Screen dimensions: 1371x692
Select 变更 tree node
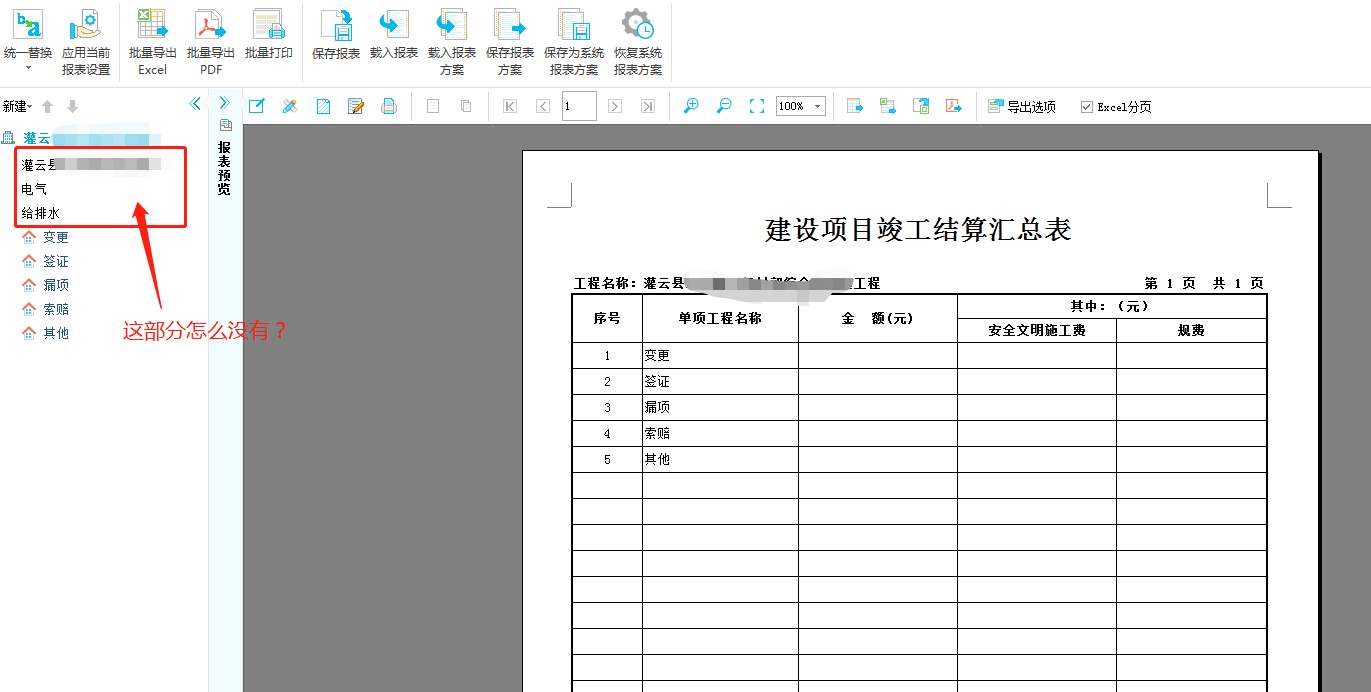point(56,237)
